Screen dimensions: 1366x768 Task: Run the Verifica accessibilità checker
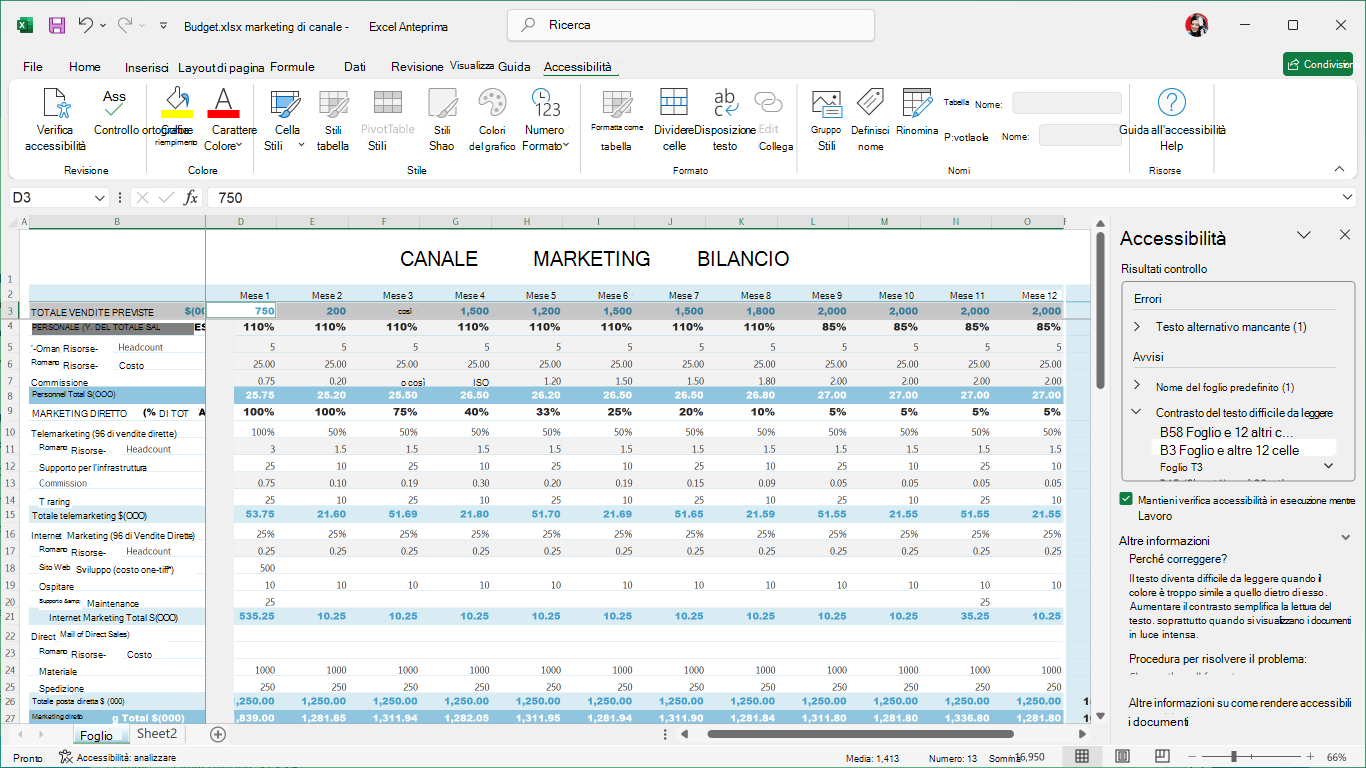tap(55, 120)
